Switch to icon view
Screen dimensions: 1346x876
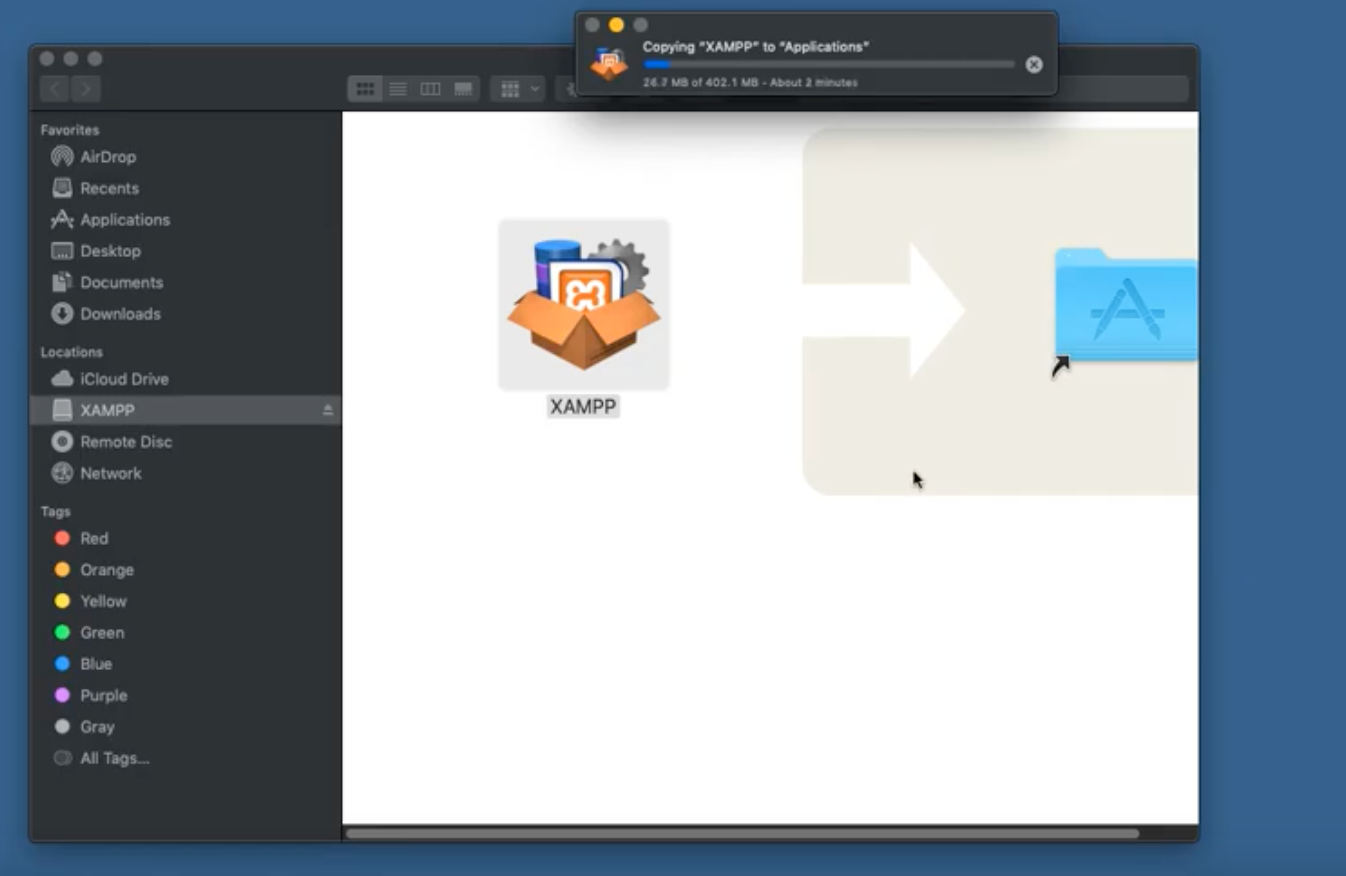[x=365, y=89]
